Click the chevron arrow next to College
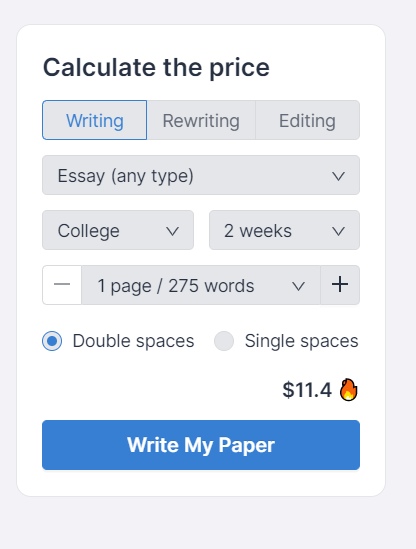This screenshot has width=416, height=549. (172, 231)
